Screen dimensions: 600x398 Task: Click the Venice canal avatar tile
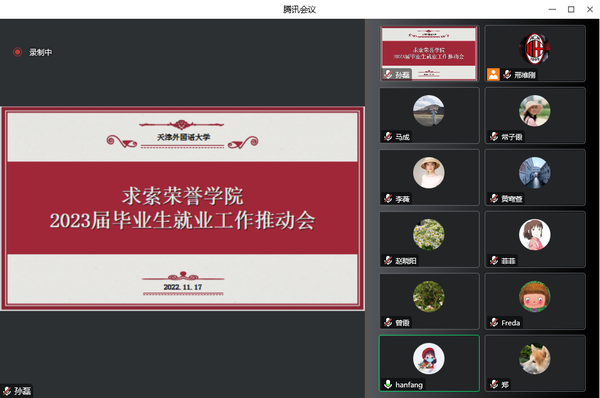(535, 177)
